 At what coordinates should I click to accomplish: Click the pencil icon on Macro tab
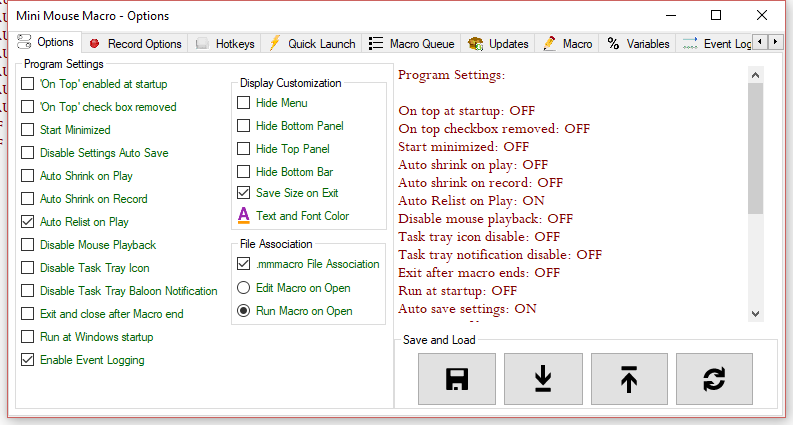[549, 44]
